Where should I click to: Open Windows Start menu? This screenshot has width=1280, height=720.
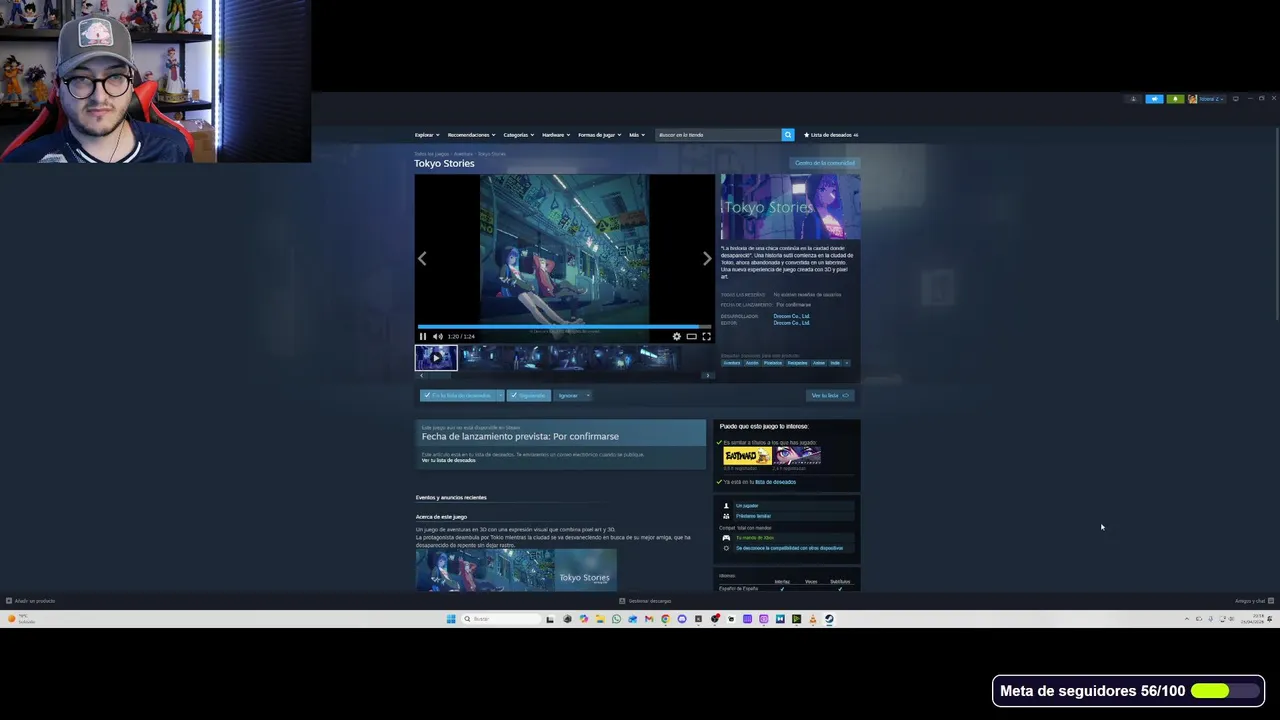coord(451,619)
